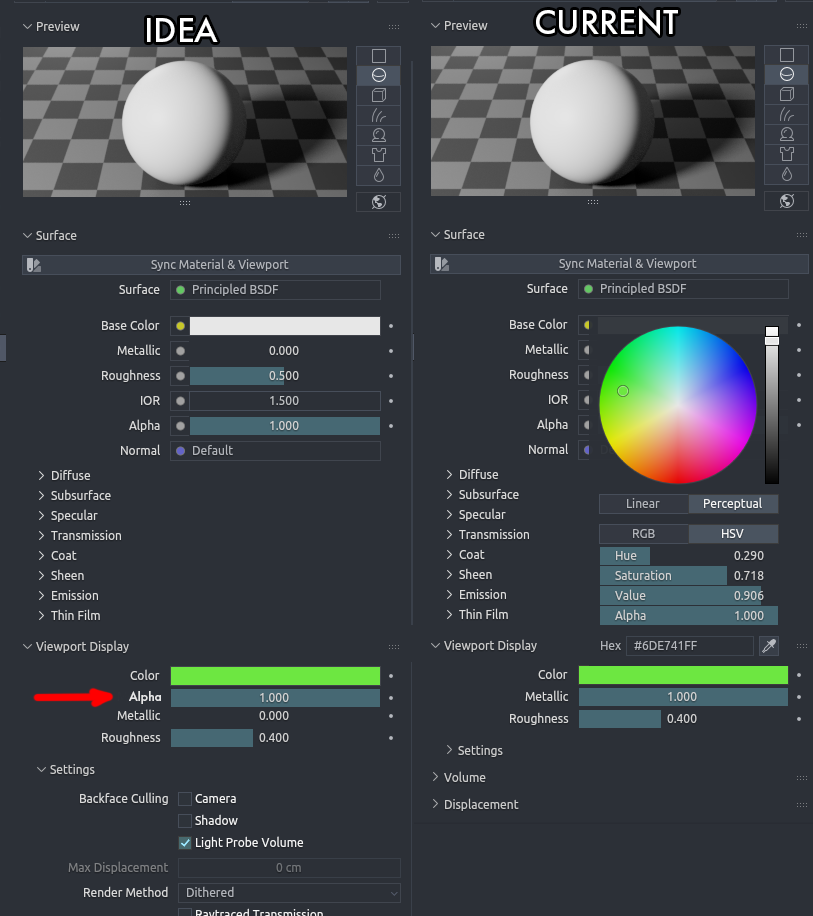This screenshot has width=813, height=916.
Task: Enable Backface Culling Camera checkbox
Action: point(185,799)
